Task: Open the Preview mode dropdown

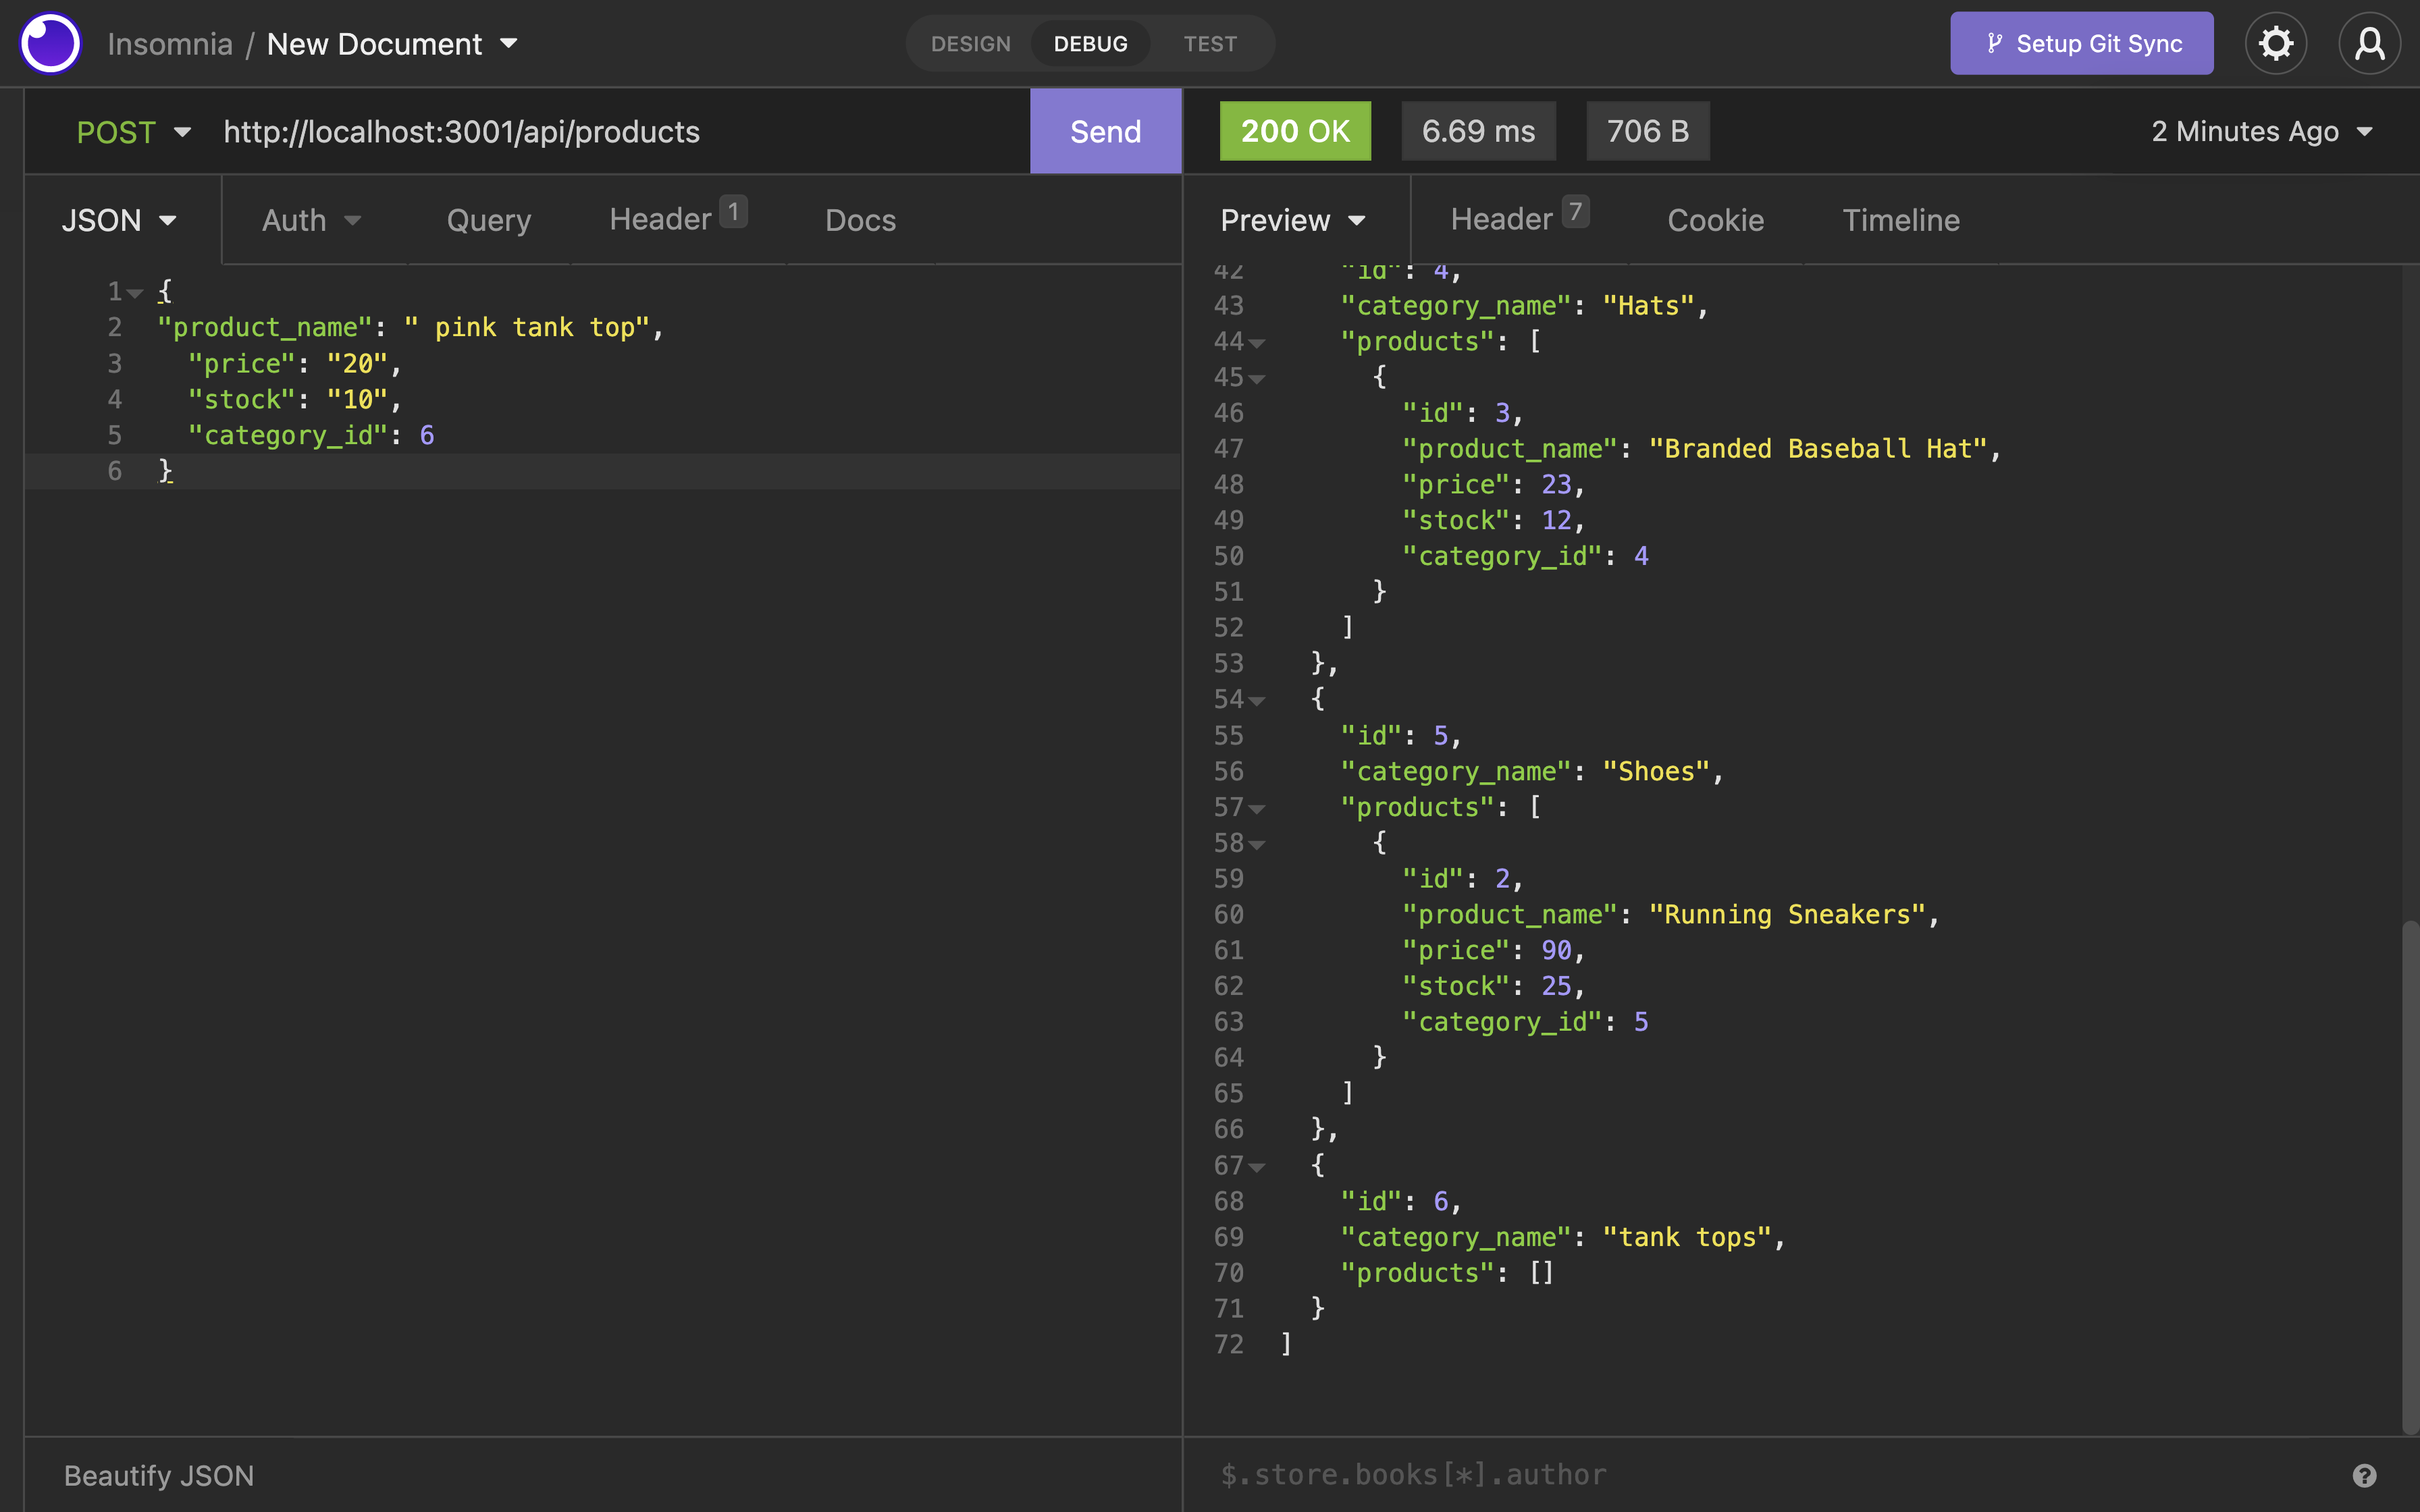Action: 1293,220
